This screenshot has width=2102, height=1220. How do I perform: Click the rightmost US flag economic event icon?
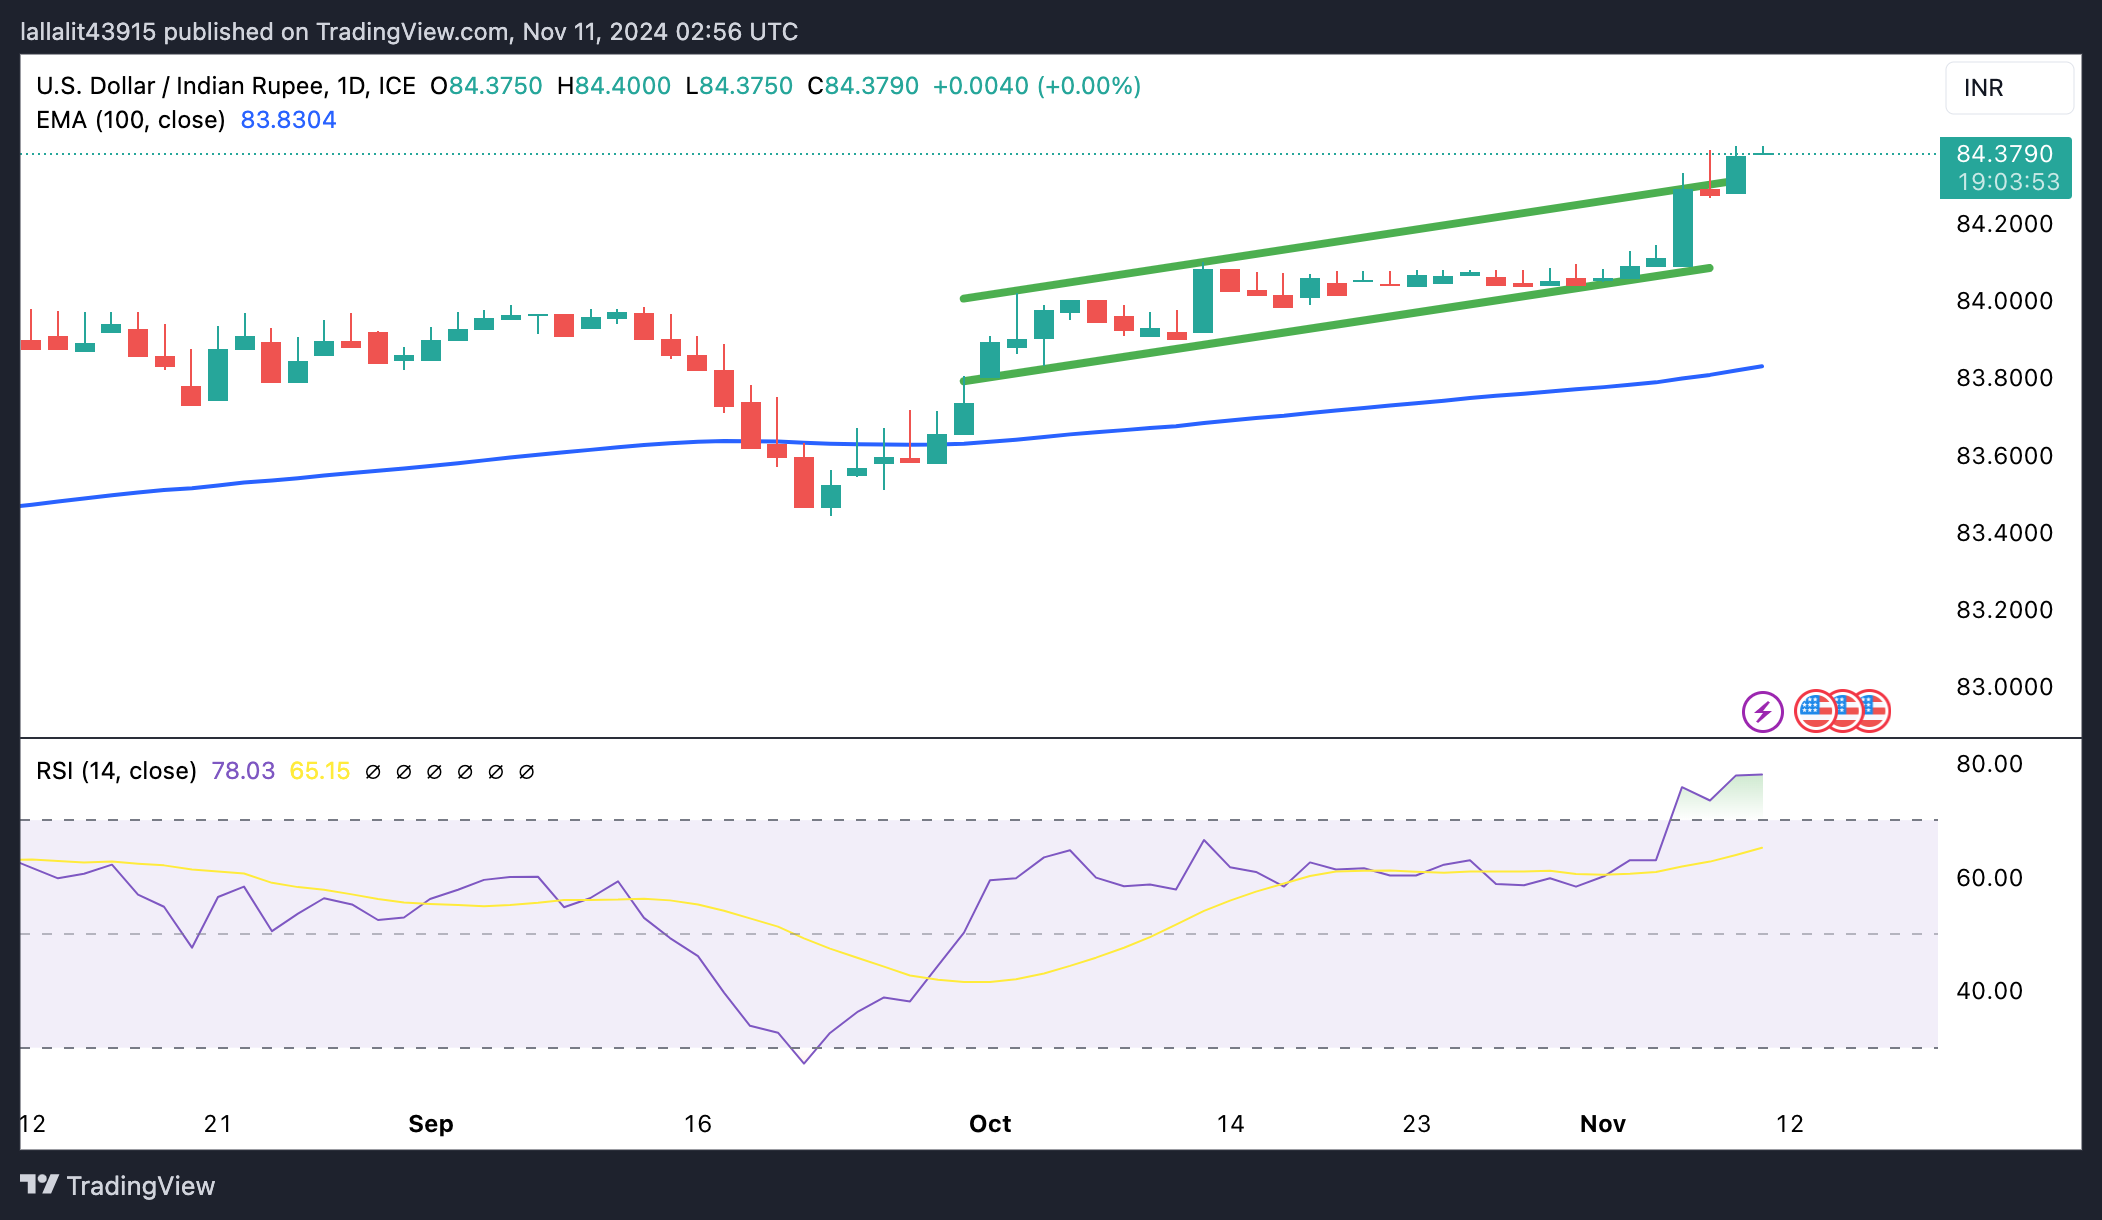click(x=1874, y=712)
